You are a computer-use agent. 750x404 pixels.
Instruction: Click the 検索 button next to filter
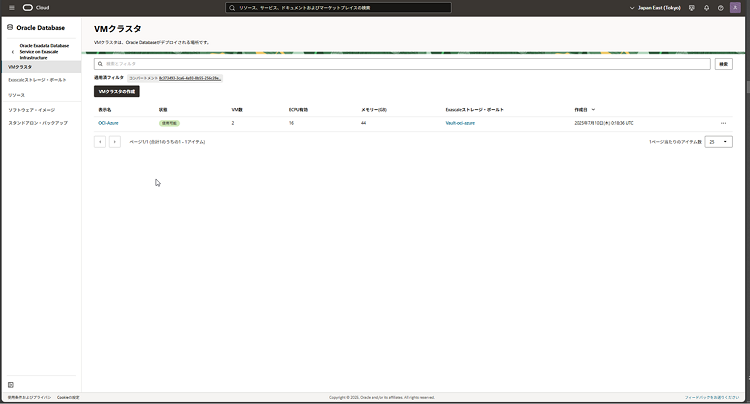point(724,63)
